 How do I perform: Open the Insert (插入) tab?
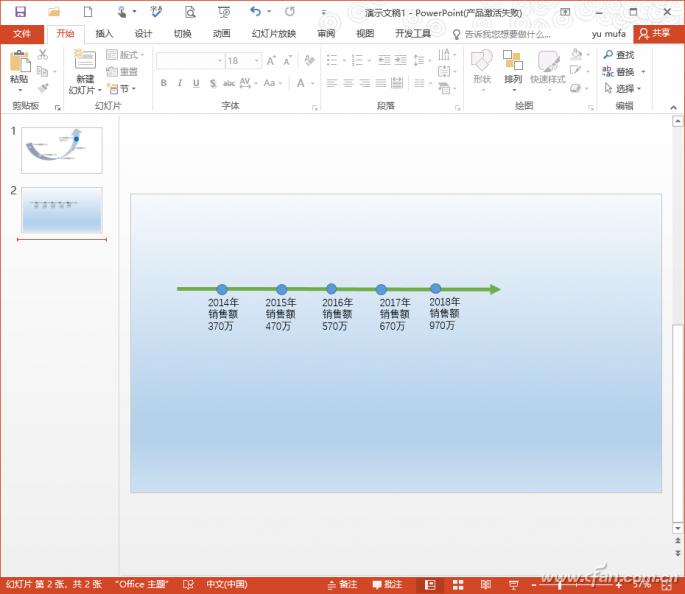click(104, 33)
